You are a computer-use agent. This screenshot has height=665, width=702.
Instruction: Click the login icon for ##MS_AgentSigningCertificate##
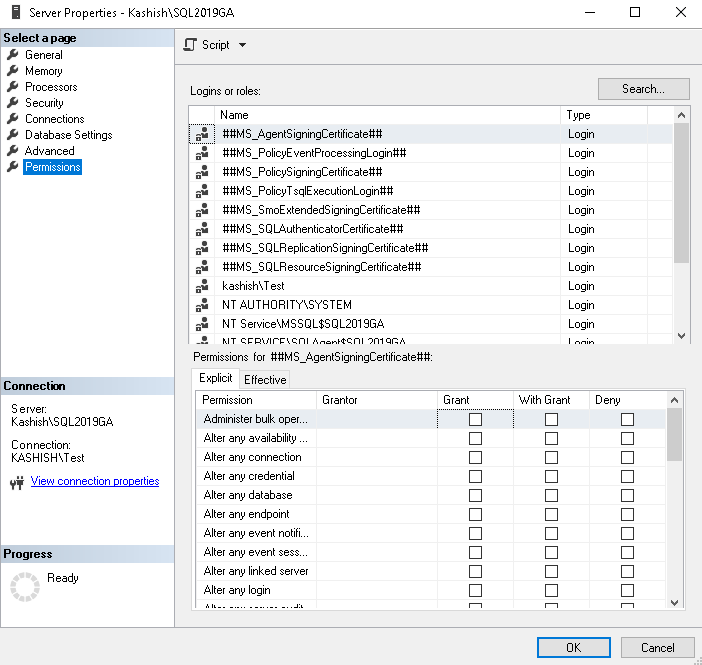(x=201, y=134)
